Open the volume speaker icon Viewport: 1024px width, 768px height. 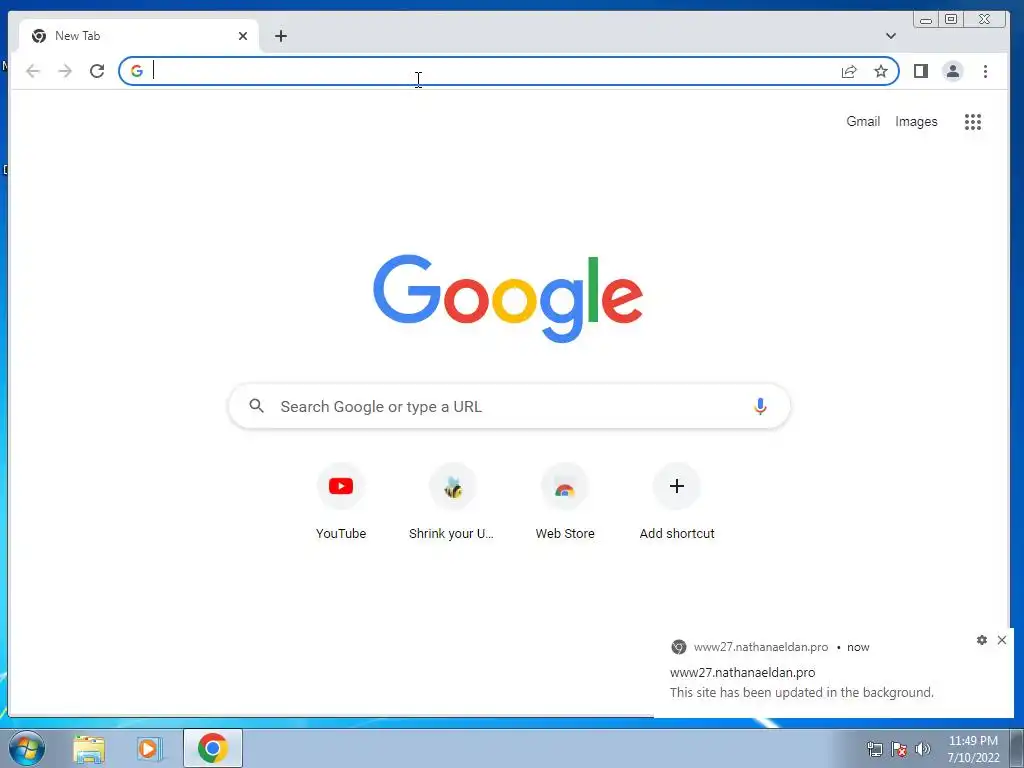[x=922, y=749]
